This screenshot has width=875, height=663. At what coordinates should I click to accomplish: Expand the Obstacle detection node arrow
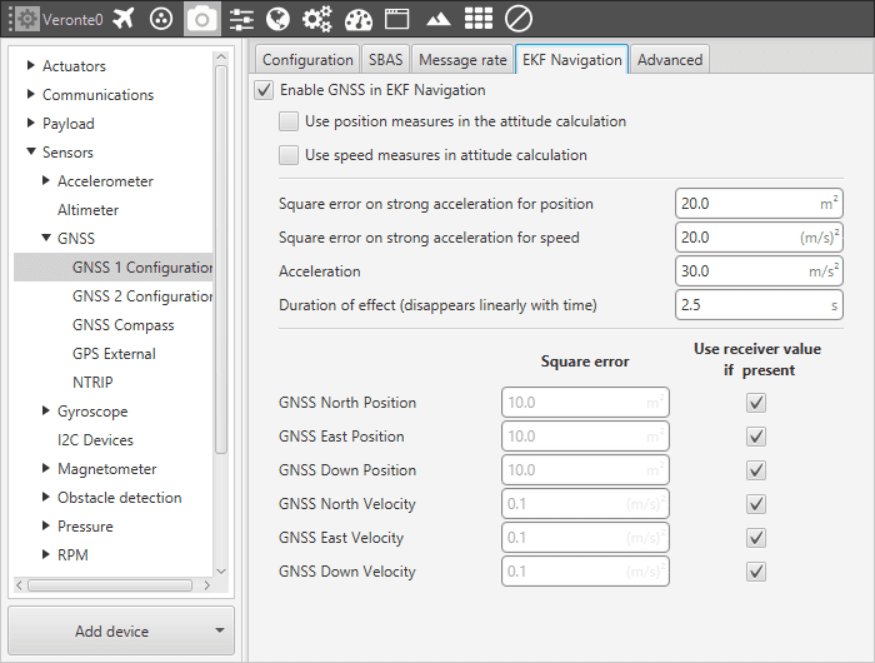click(x=46, y=497)
